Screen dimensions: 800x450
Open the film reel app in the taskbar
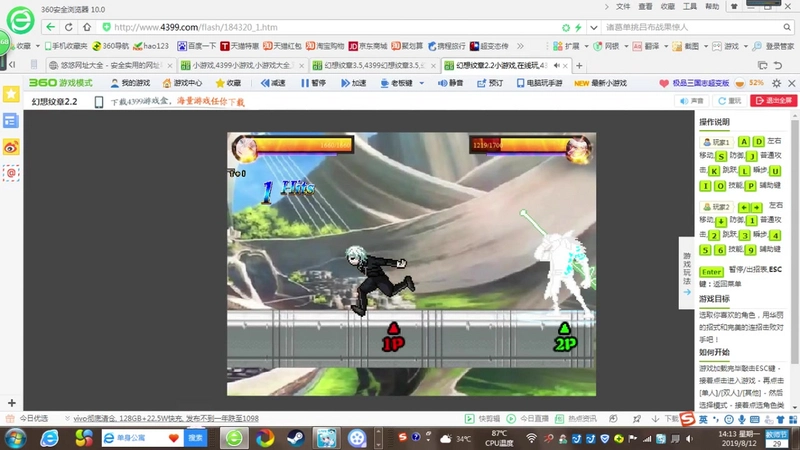(x=357, y=438)
